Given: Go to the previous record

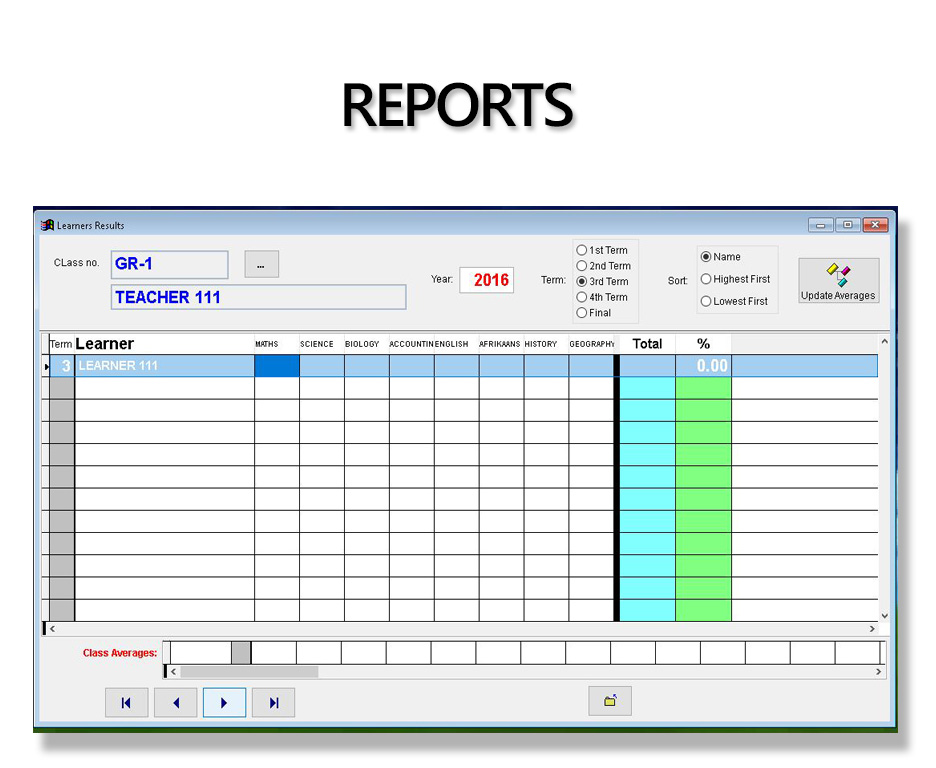Looking at the screenshot, I should 176,703.
